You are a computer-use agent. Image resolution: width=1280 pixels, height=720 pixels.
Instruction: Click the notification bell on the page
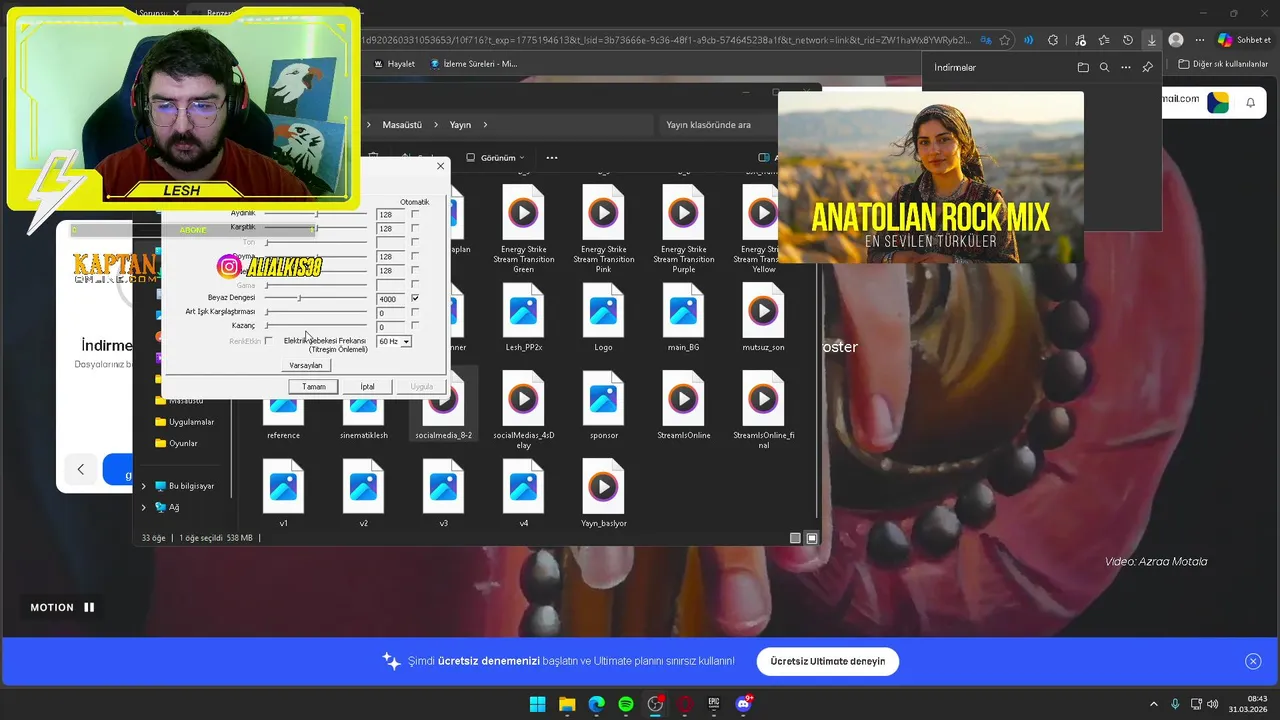[x=1250, y=103]
